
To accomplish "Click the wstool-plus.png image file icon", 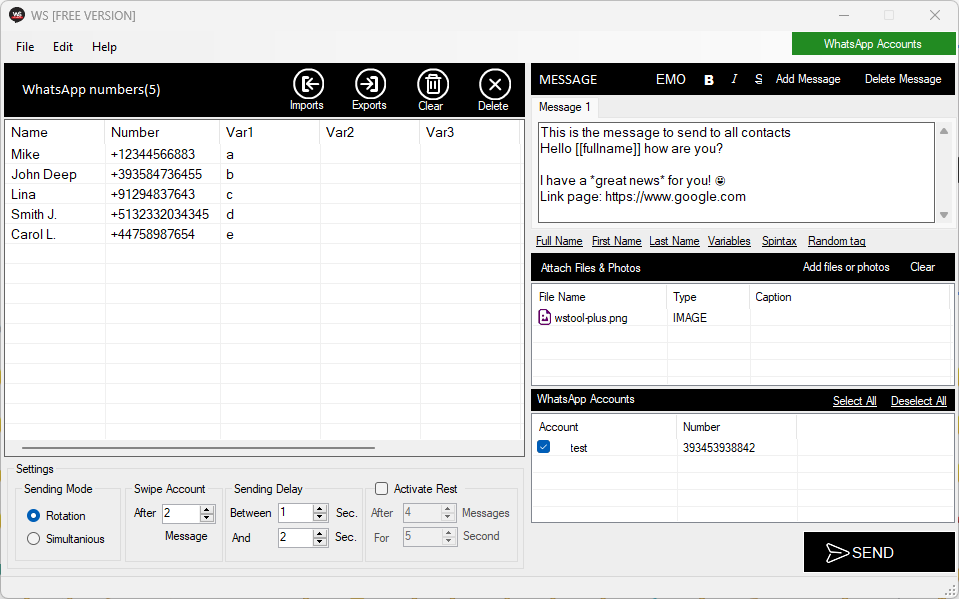I will tap(545, 318).
